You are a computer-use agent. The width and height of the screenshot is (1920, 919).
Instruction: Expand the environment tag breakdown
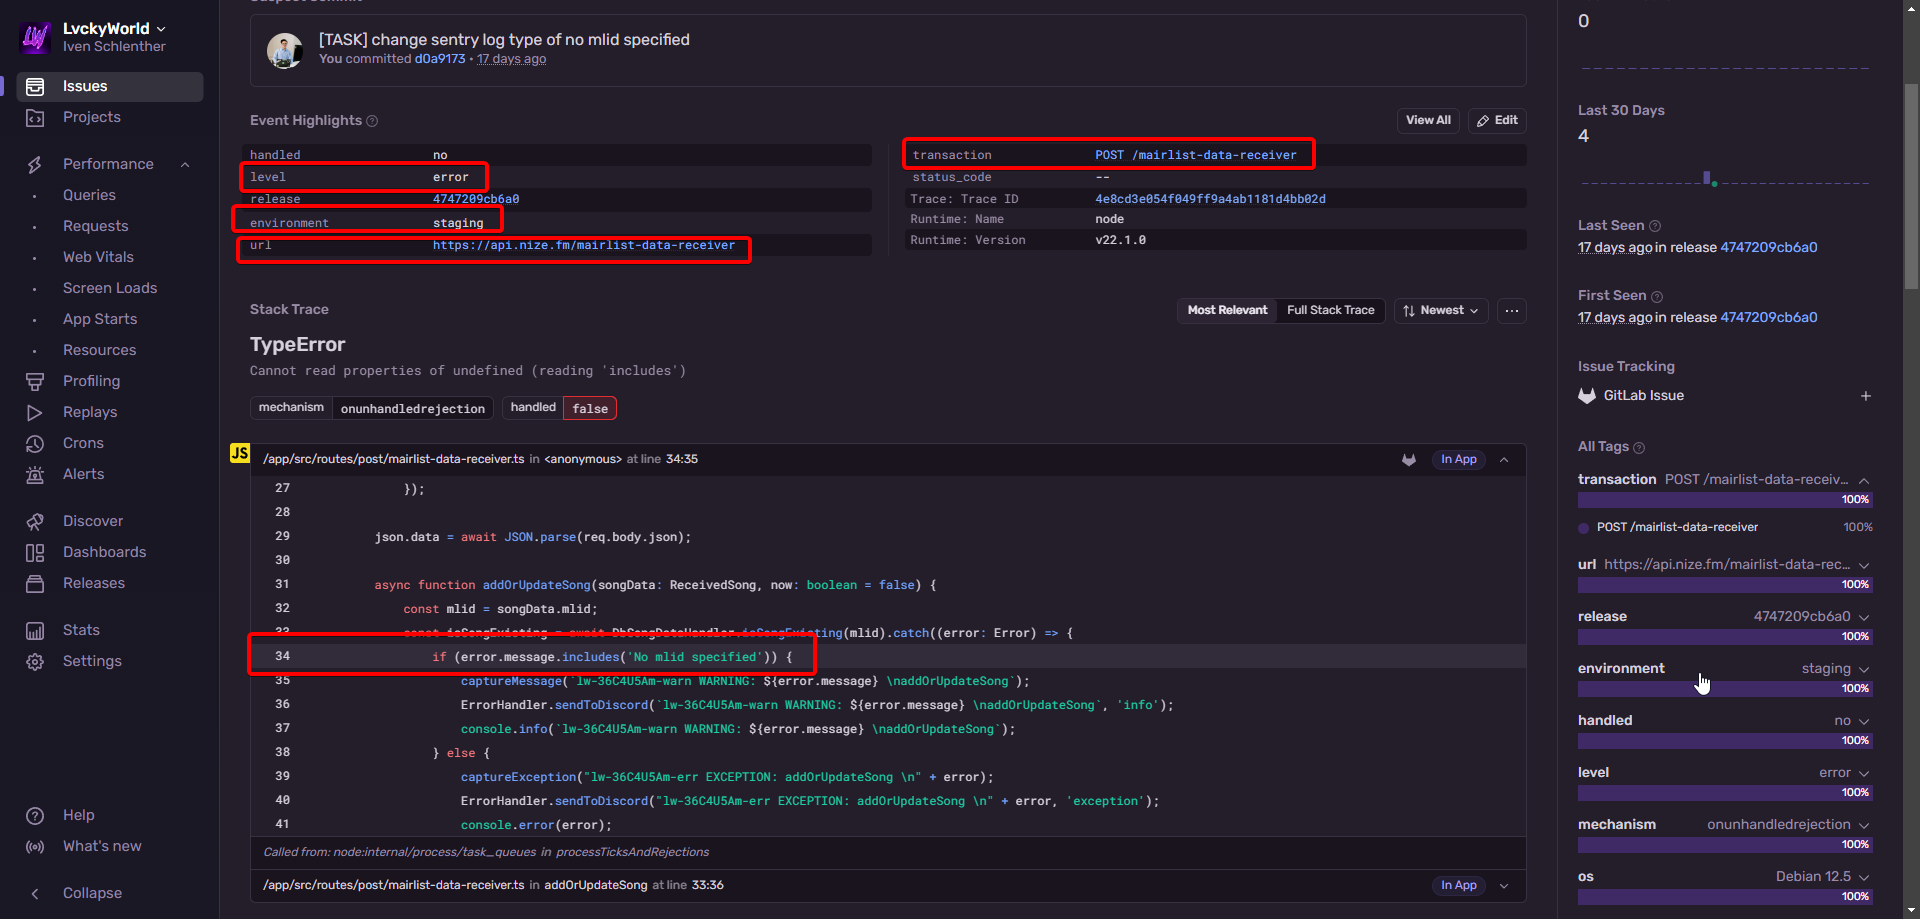coord(1864,669)
